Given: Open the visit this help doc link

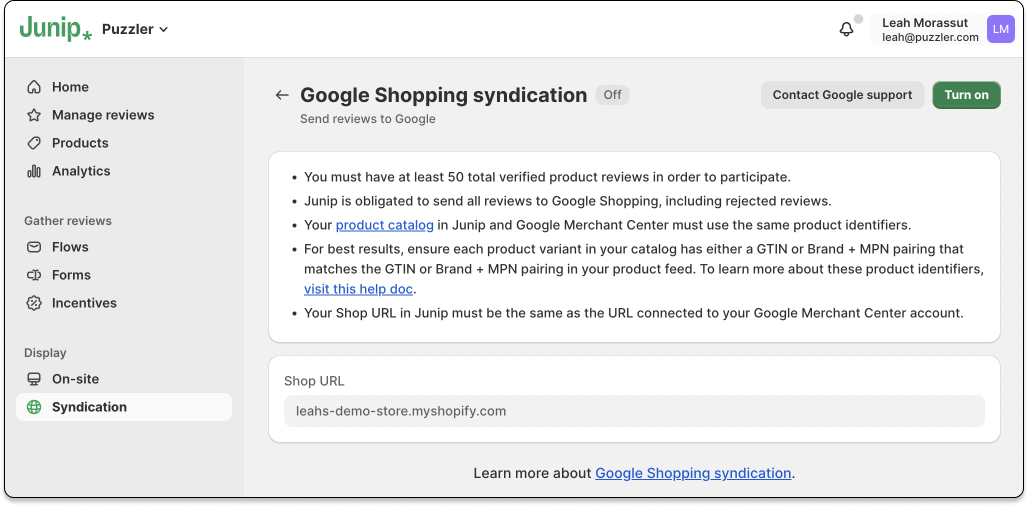Looking at the screenshot, I should [x=359, y=289].
